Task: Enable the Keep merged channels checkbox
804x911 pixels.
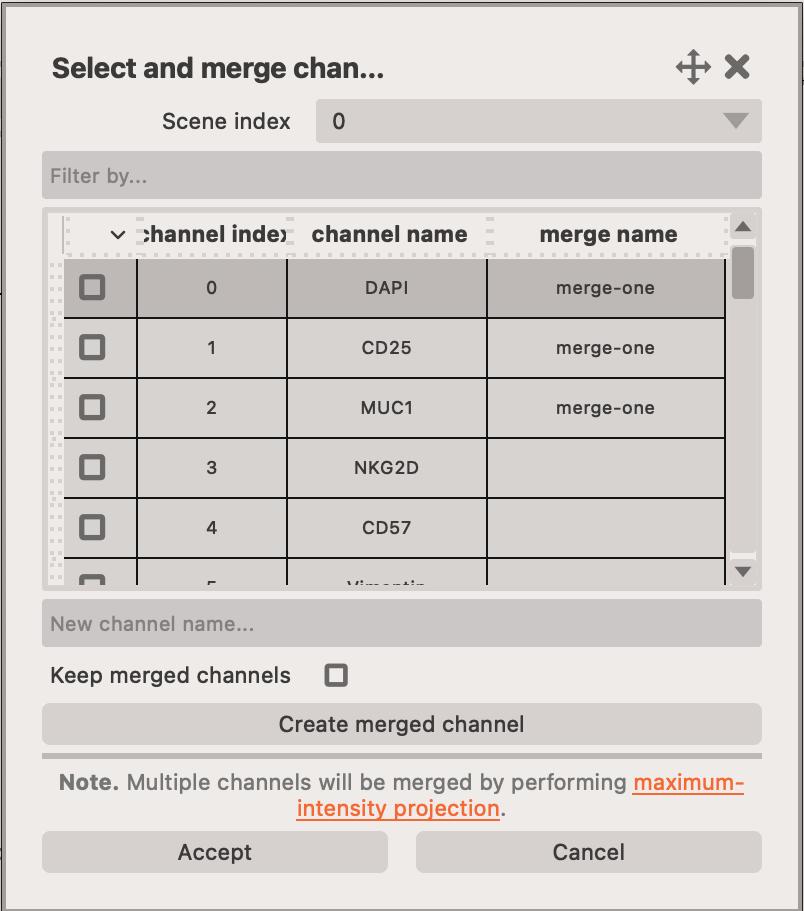Action: pyautogui.click(x=336, y=676)
